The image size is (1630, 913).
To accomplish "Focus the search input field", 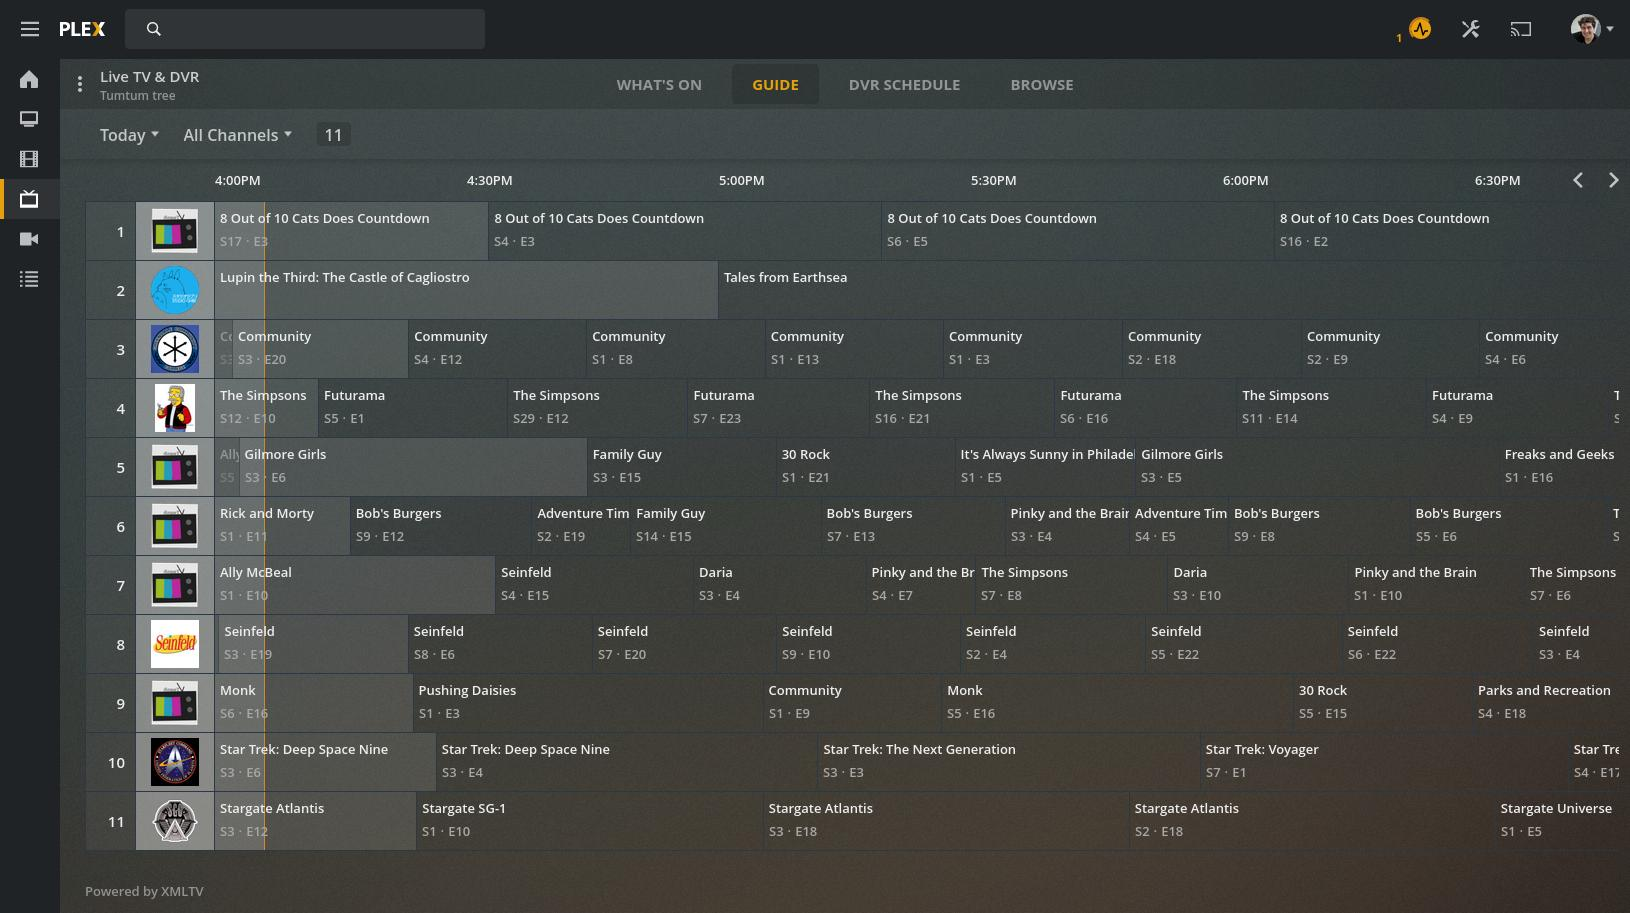I will tap(305, 29).
